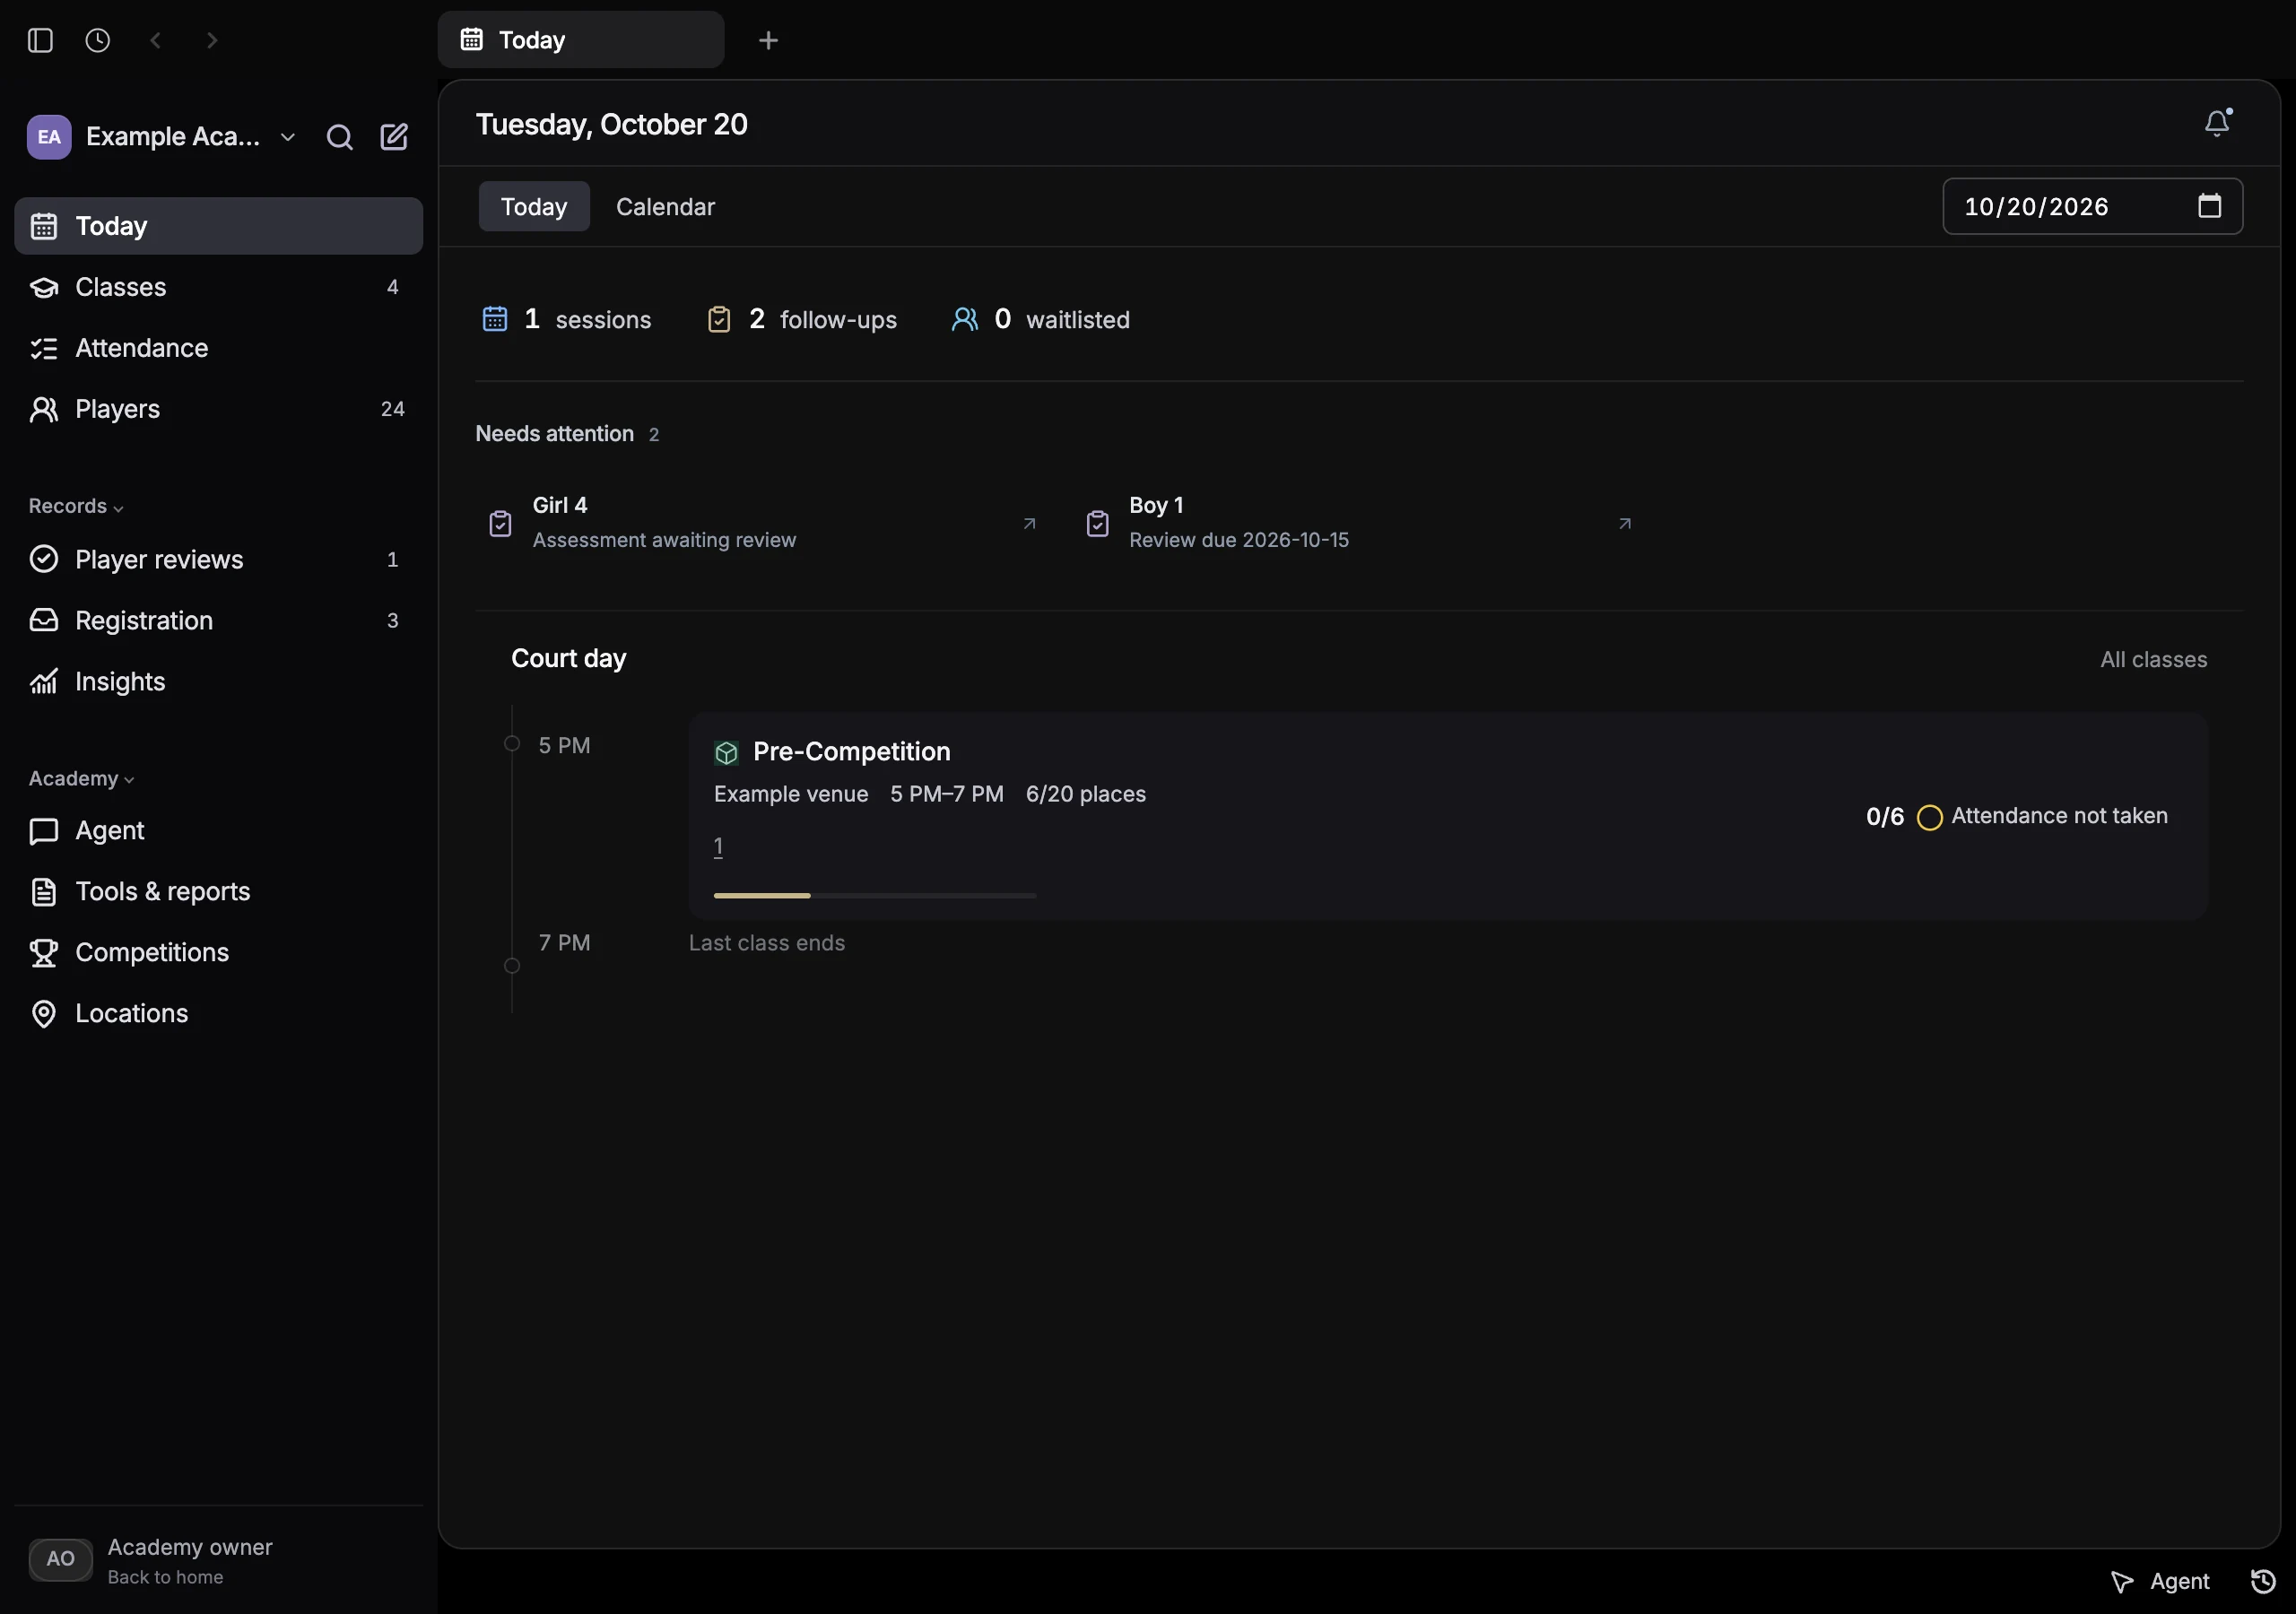Open notifications bell icon
Screen dimensions: 2296x1614
pyautogui.click(x=2217, y=122)
